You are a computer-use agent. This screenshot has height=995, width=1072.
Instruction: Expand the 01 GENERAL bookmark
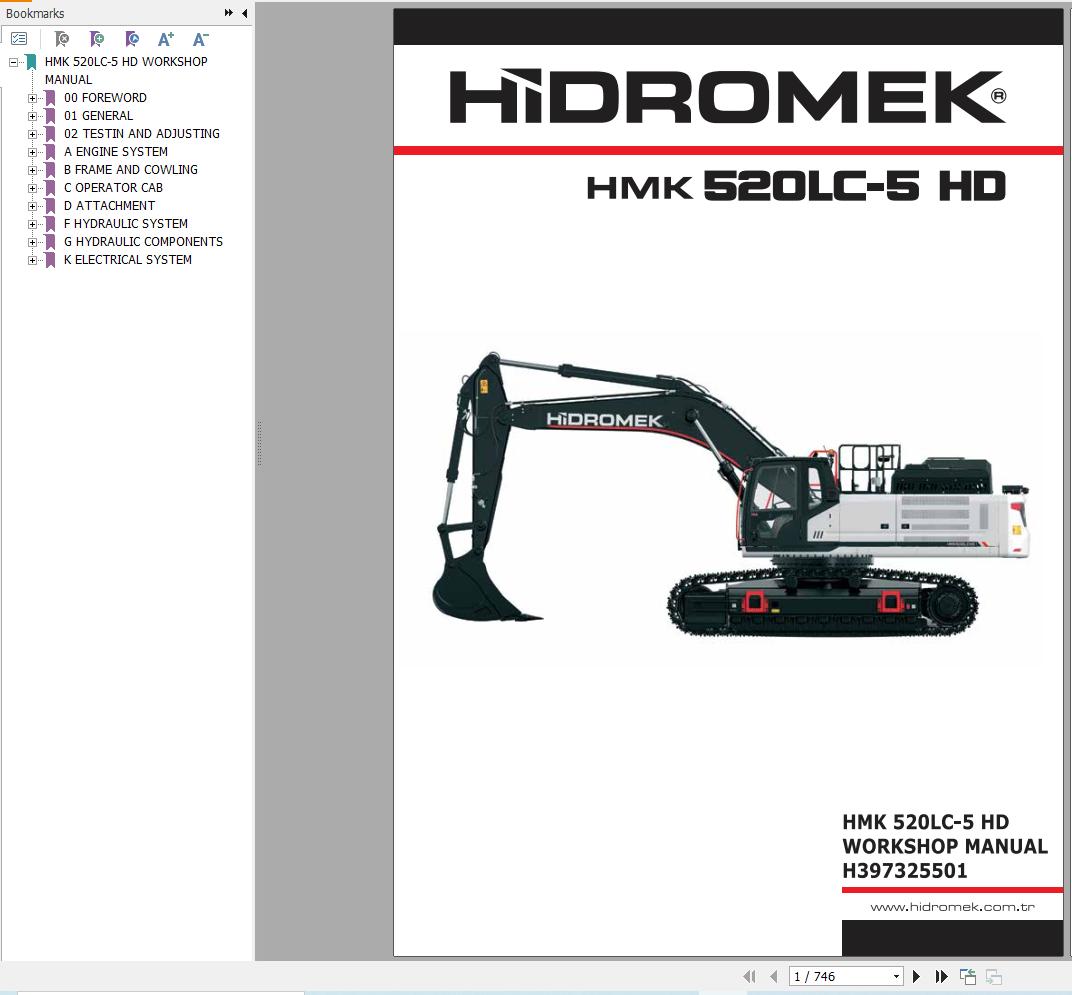pos(32,116)
